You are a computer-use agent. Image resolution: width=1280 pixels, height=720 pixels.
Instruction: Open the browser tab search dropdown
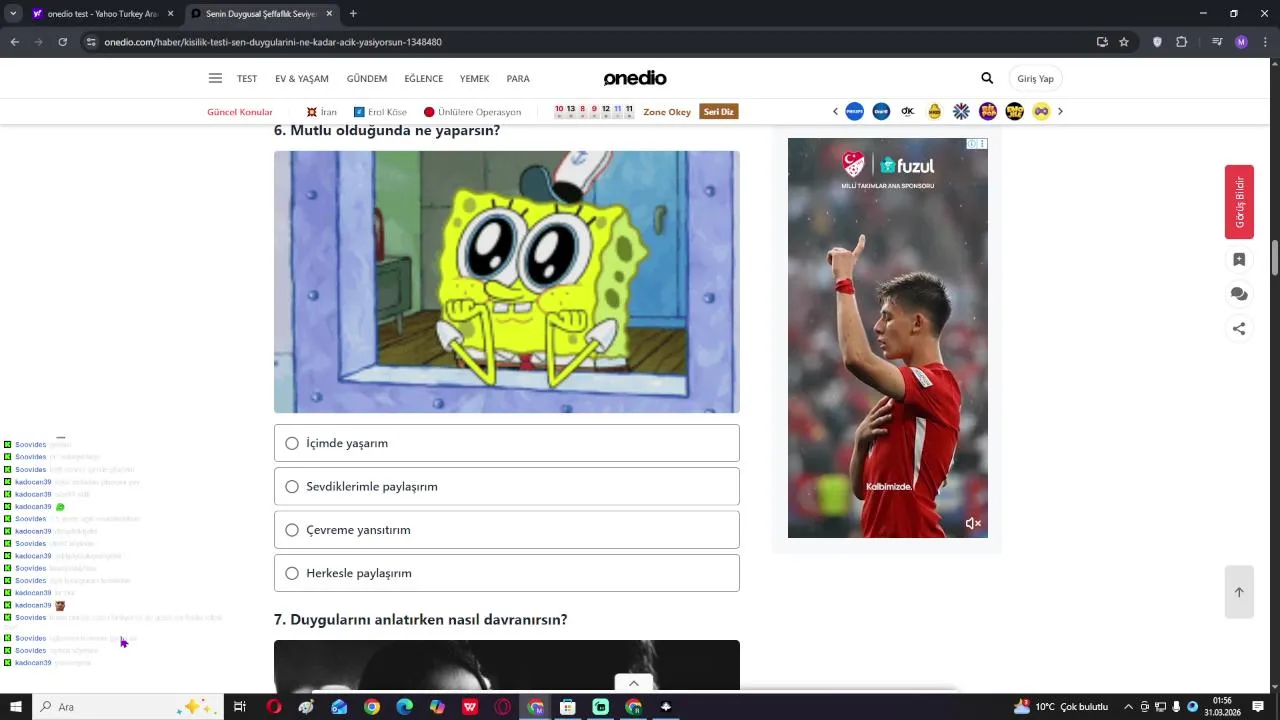[x=13, y=14]
